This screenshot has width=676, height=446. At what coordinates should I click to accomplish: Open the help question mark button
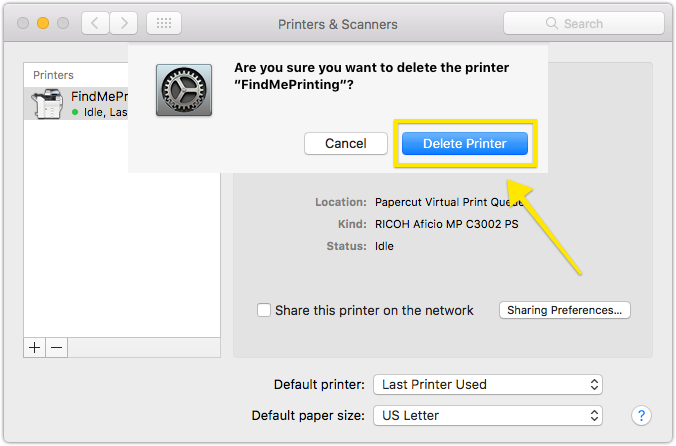click(642, 415)
